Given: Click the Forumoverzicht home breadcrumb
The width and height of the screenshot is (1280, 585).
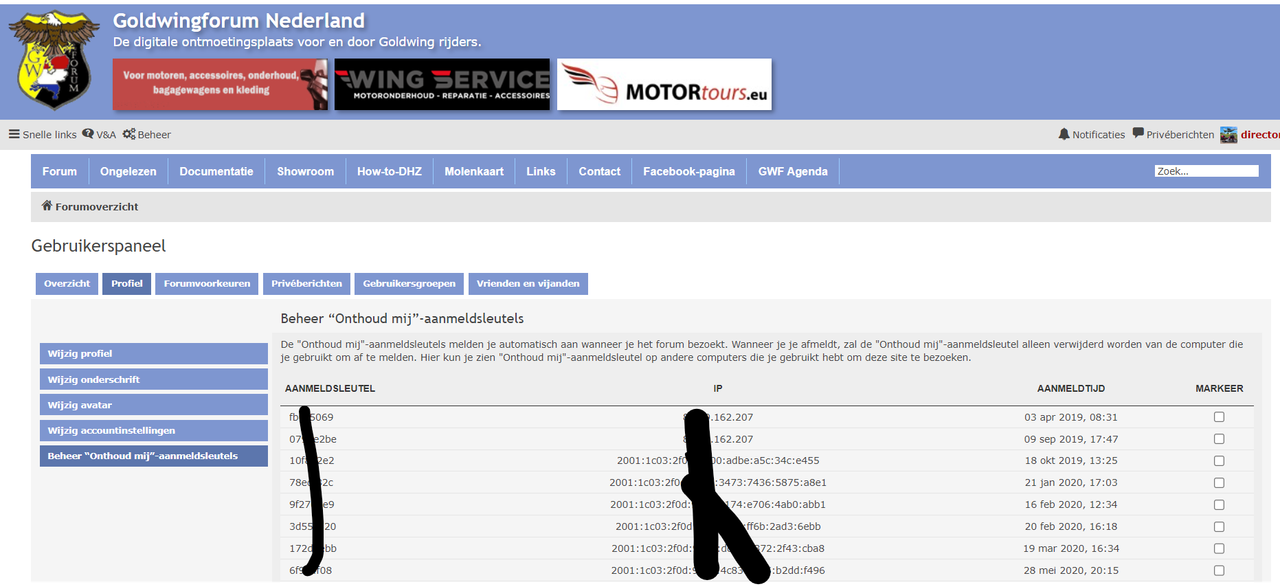Looking at the screenshot, I should coord(90,207).
